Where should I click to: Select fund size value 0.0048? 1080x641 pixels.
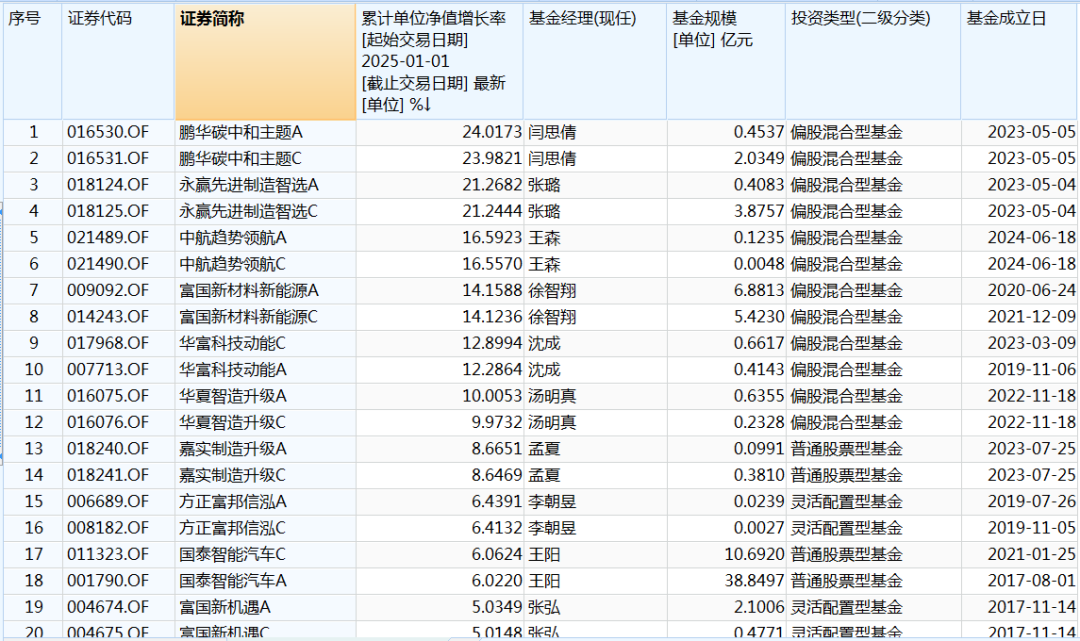[759, 264]
